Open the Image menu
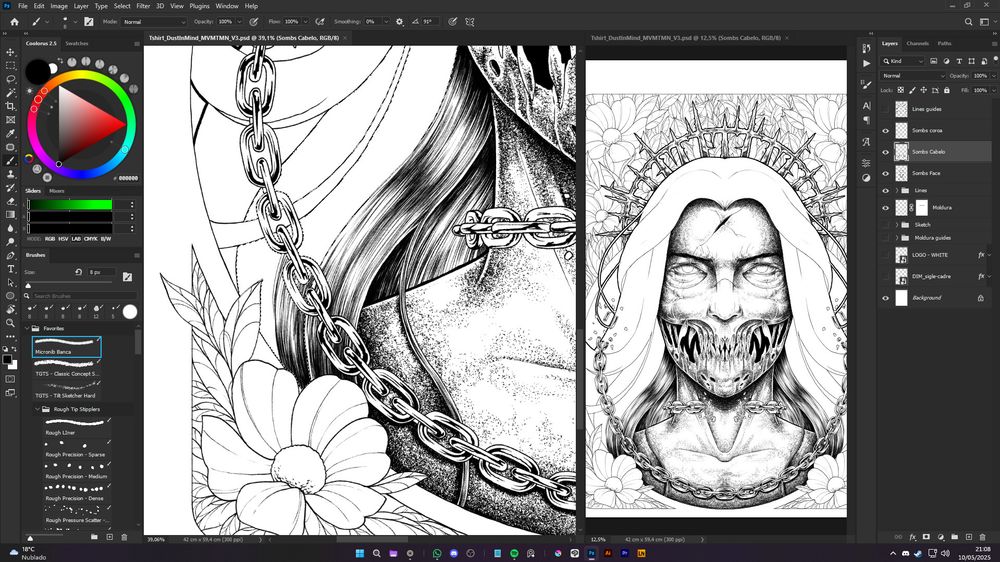This screenshot has width=1000, height=562. point(59,6)
